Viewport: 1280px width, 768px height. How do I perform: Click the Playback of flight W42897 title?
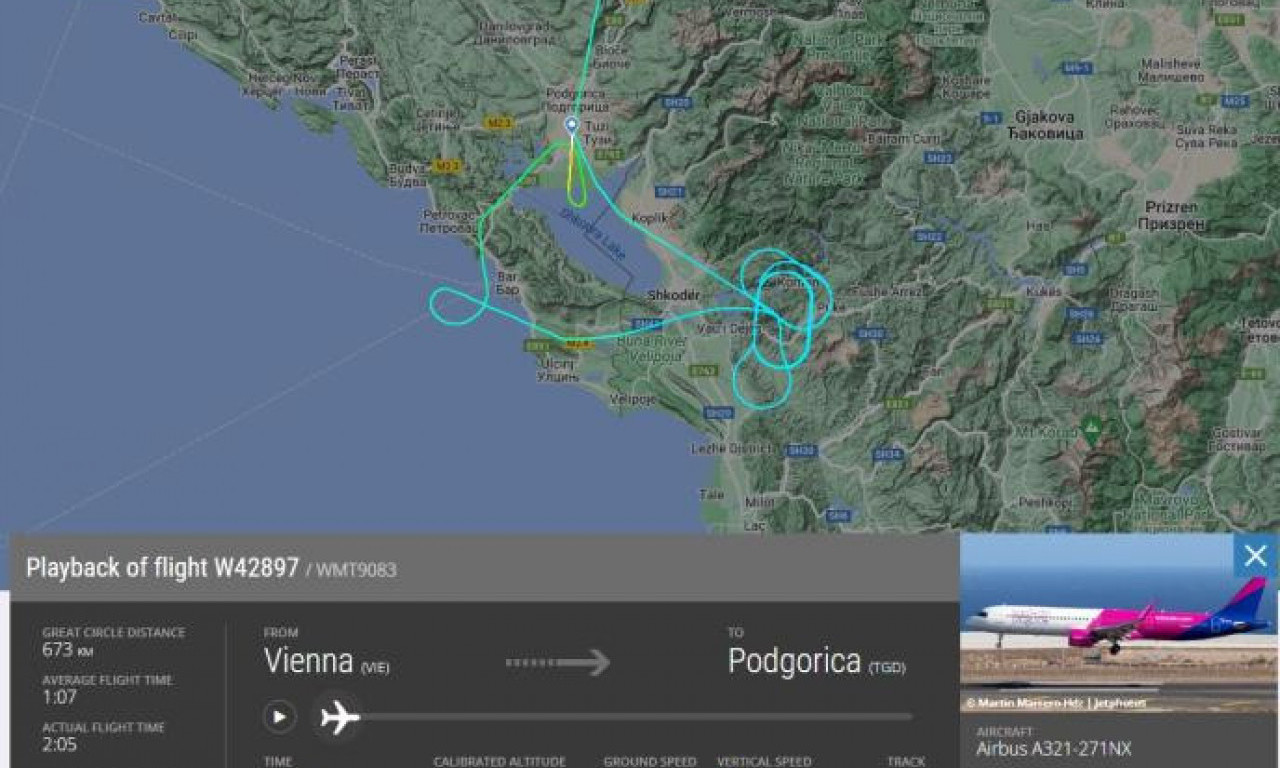tap(162, 568)
